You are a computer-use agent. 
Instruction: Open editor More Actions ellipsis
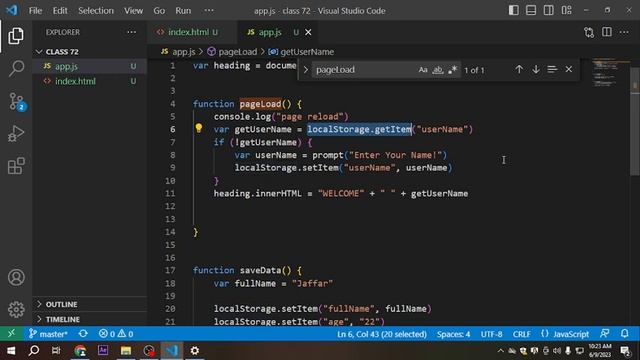(624, 32)
